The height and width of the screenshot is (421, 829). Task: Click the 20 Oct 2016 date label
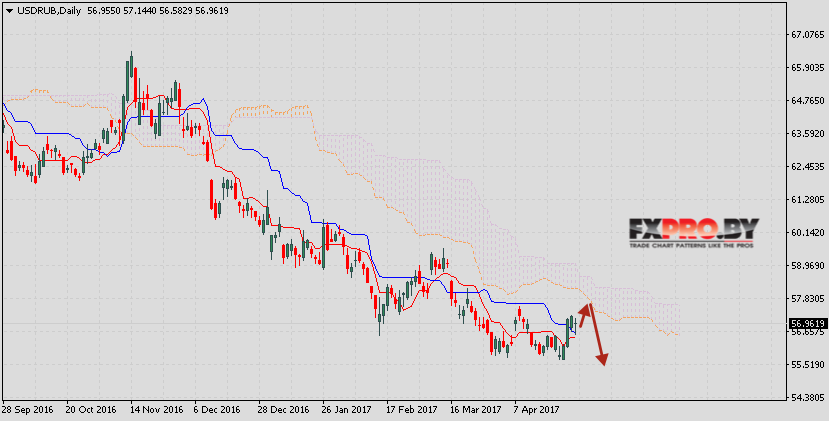[x=91, y=410]
